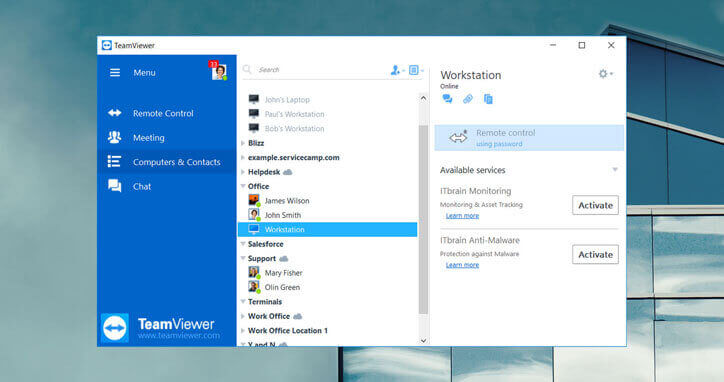
Task: Select Workstation in Office group
Action: pyautogui.click(x=327, y=230)
